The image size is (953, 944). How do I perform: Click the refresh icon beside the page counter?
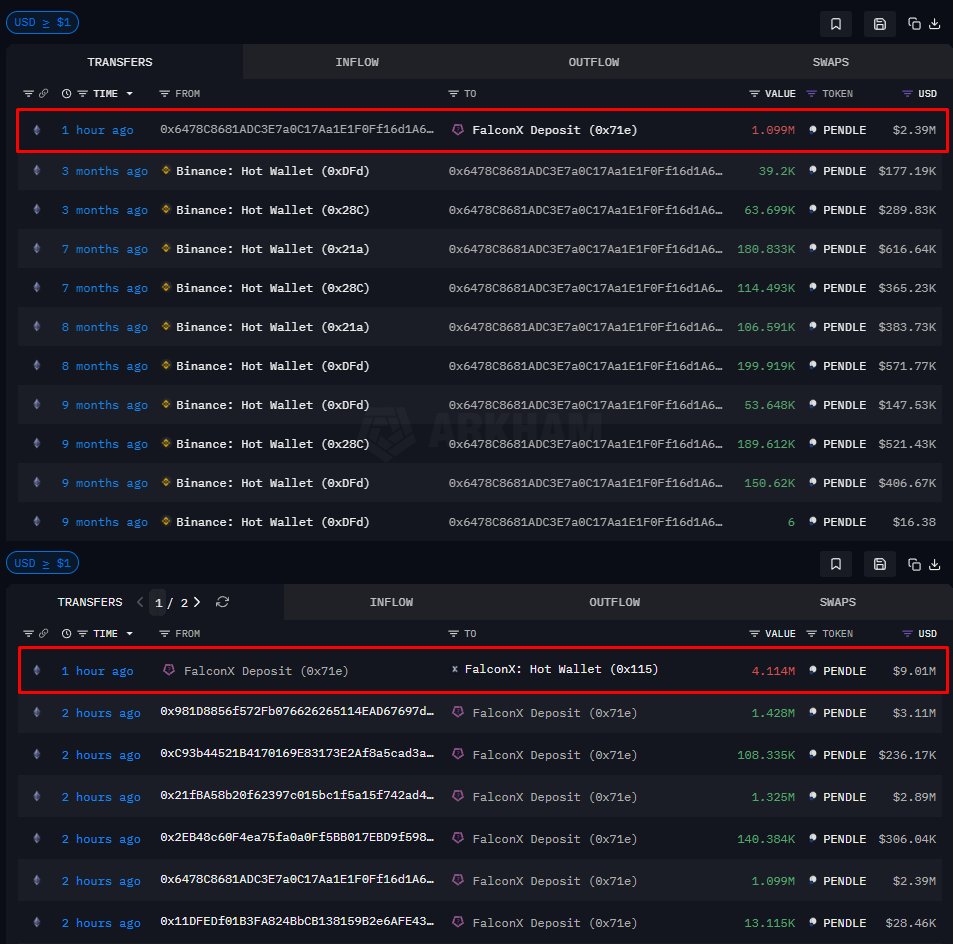[x=222, y=602]
